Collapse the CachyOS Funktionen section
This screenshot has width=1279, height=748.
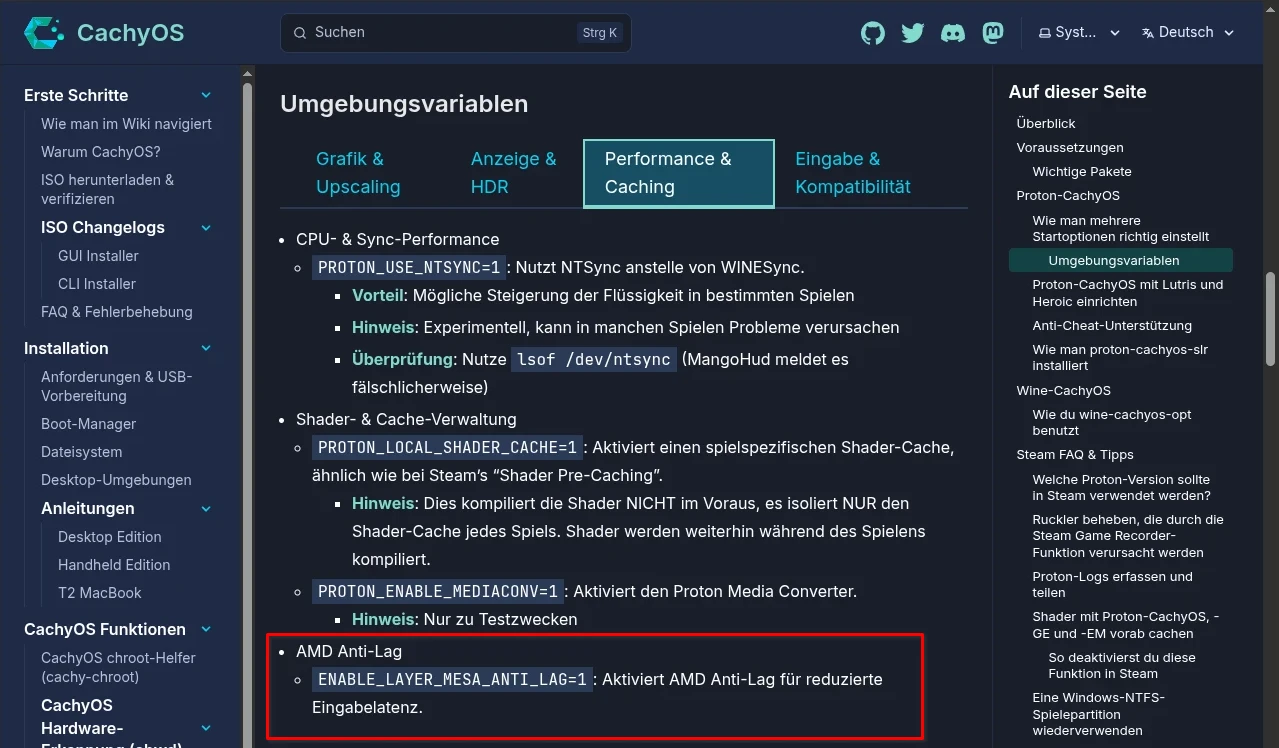pyautogui.click(x=206, y=629)
